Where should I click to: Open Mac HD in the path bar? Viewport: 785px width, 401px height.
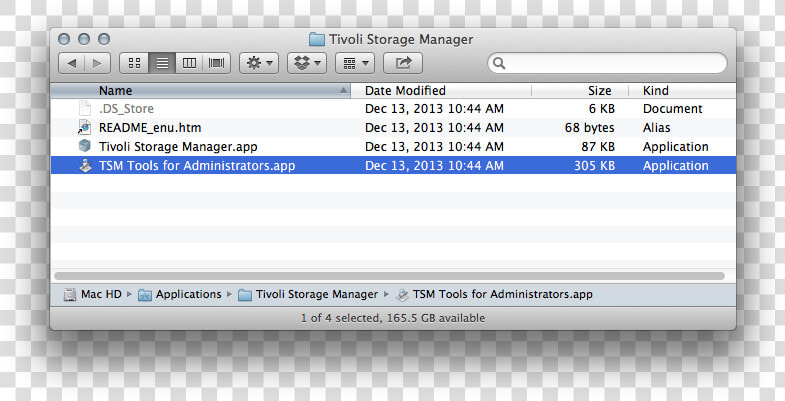coord(101,294)
